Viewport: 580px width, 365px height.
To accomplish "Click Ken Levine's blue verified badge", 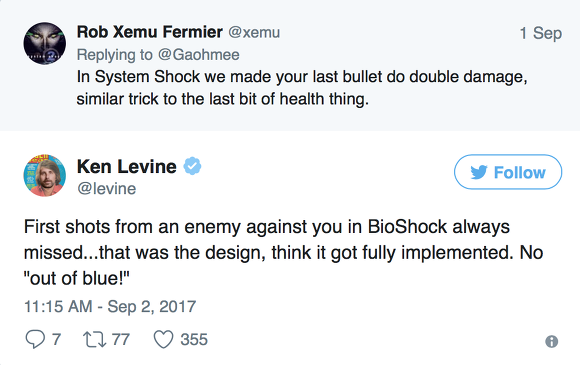I will (x=193, y=166).
